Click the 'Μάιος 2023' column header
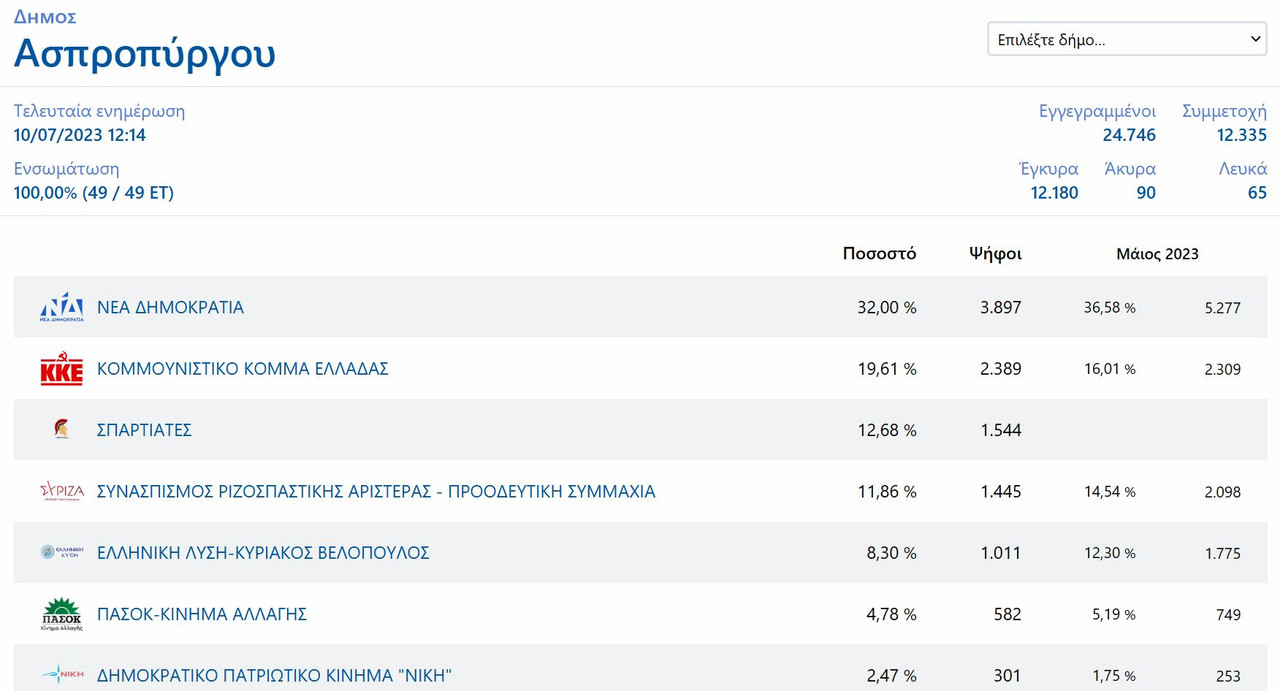Screen dimensions: 1280x691 pos(1157,254)
